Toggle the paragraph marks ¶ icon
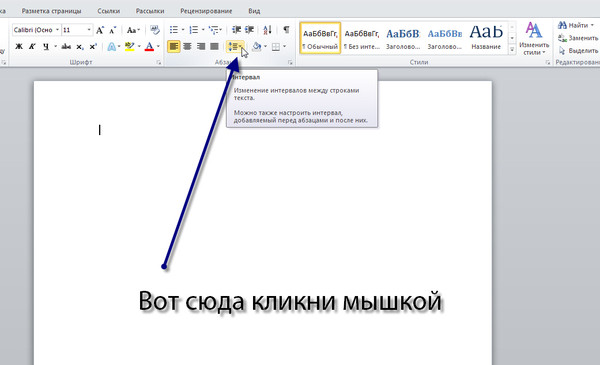The height and width of the screenshot is (365, 600). (x=286, y=29)
